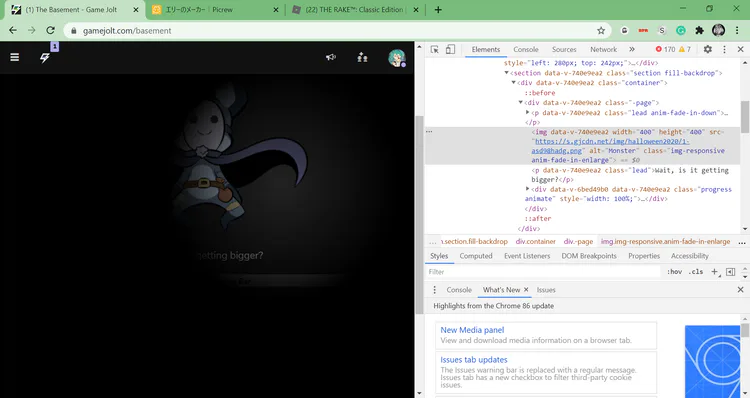Close the What's New drawer tab
This screenshot has width=750, height=398.
click(526, 290)
